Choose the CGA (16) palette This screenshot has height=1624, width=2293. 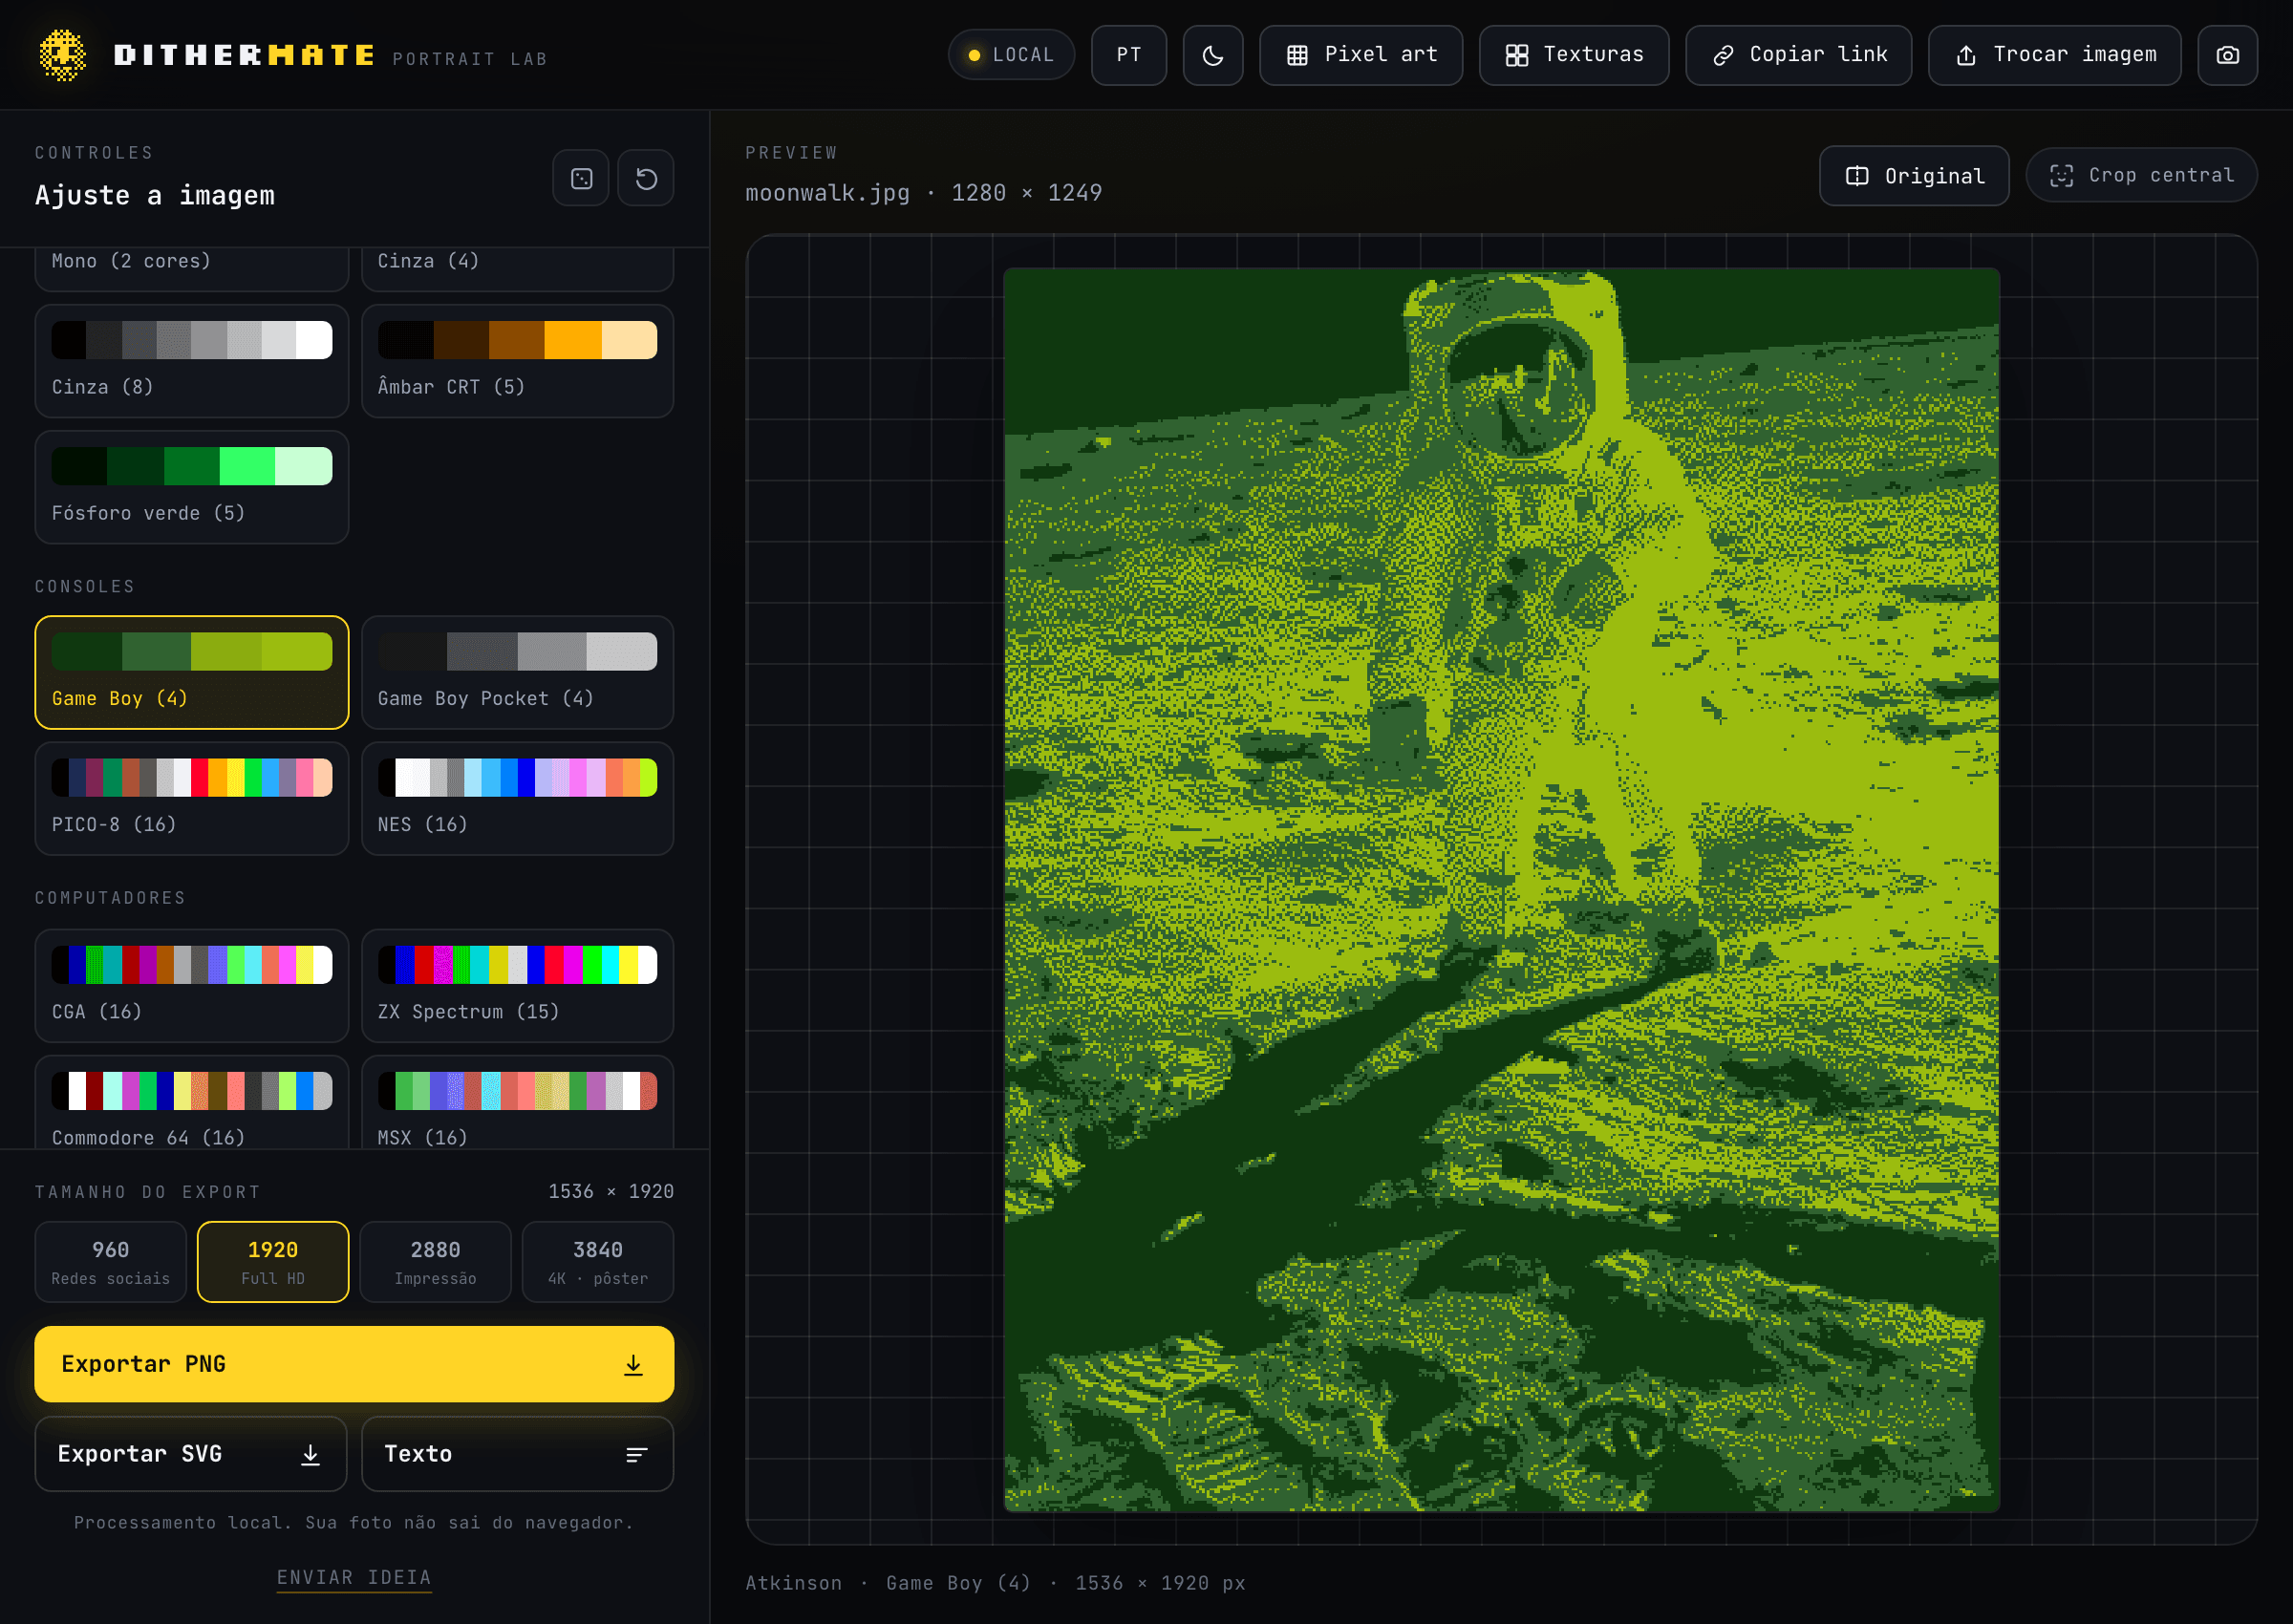[x=192, y=986]
